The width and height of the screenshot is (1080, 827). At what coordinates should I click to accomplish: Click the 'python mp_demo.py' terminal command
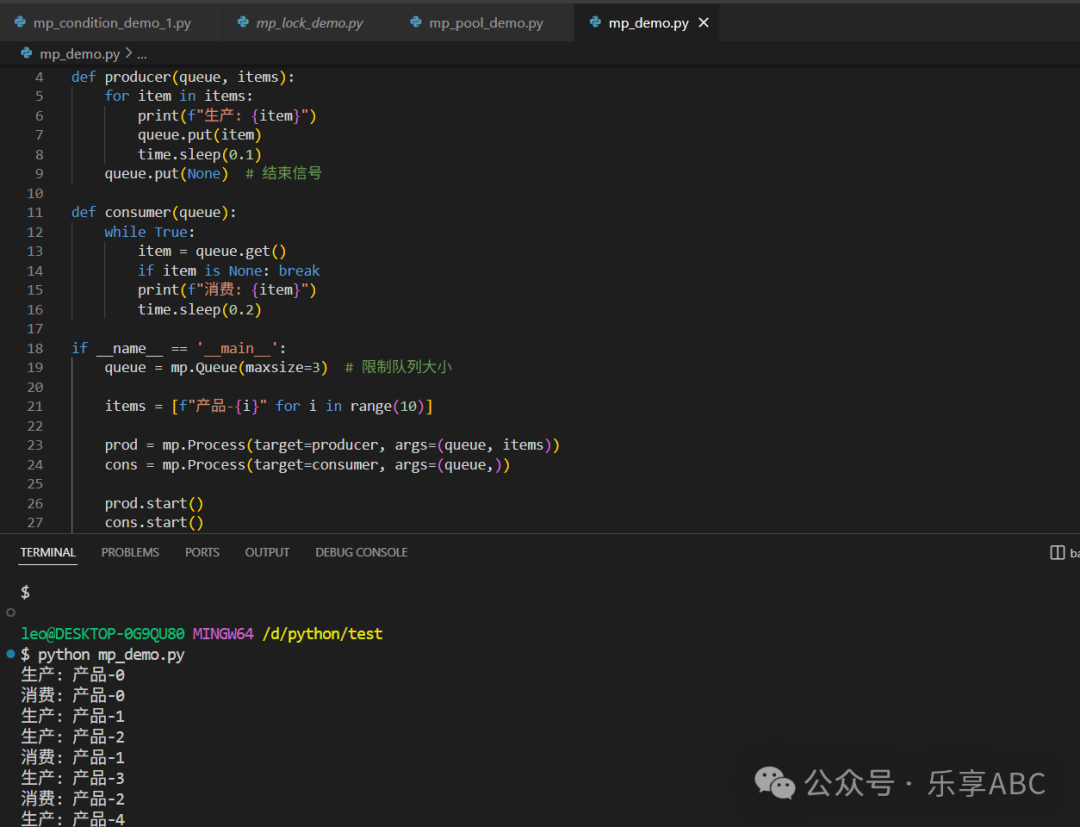click(x=111, y=654)
